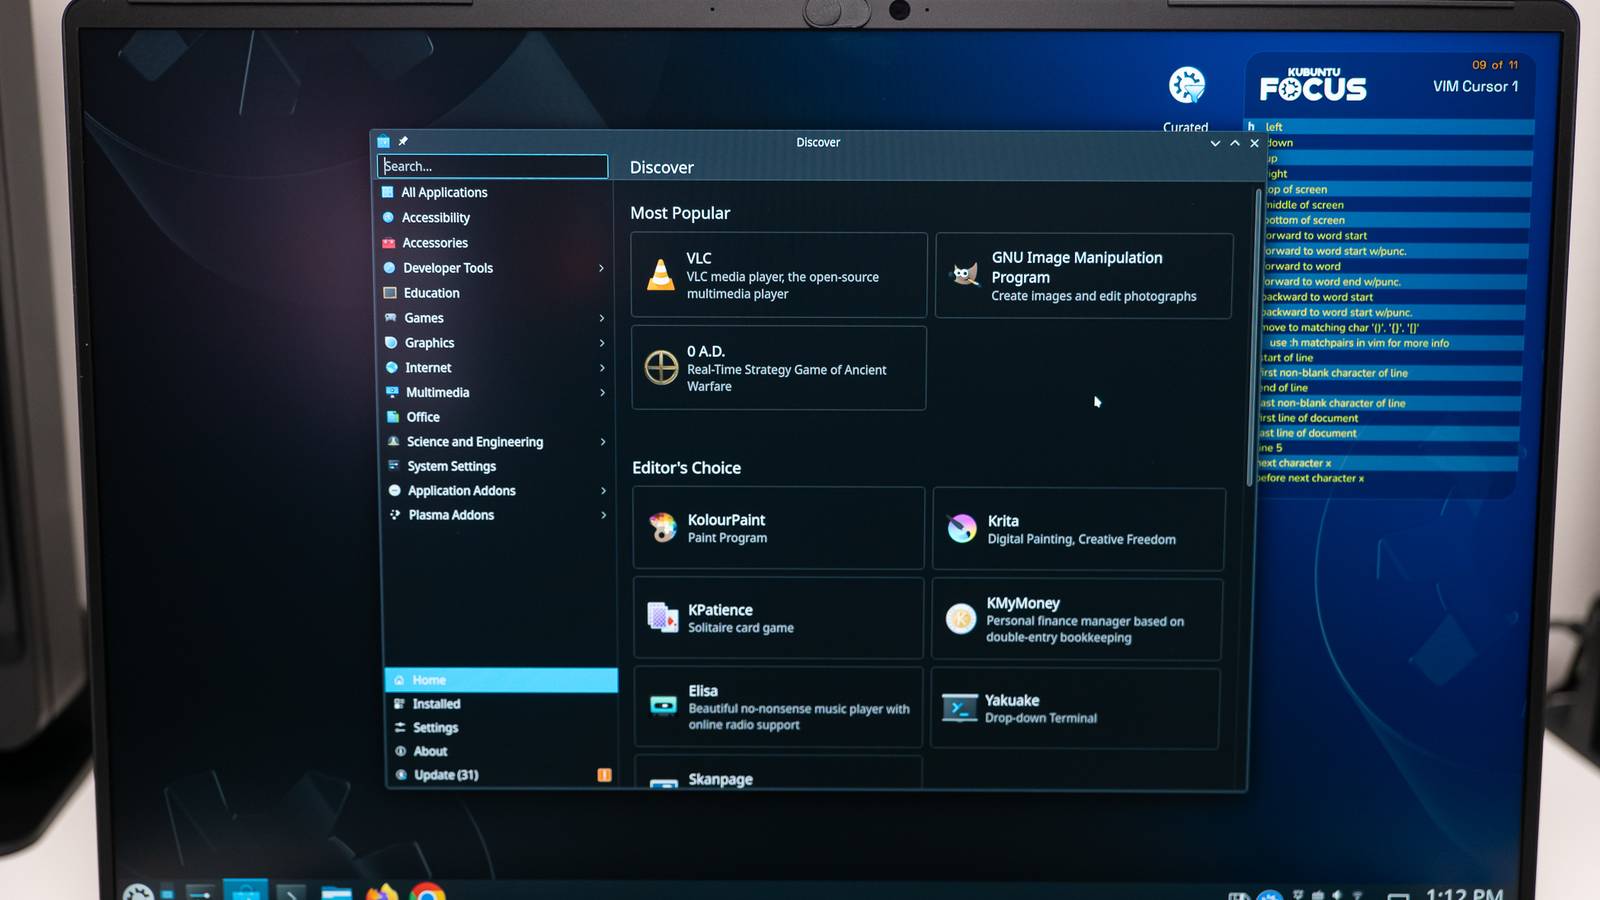The height and width of the screenshot is (900, 1600).
Task: Launch Firefox from the taskbar
Action: tap(382, 890)
